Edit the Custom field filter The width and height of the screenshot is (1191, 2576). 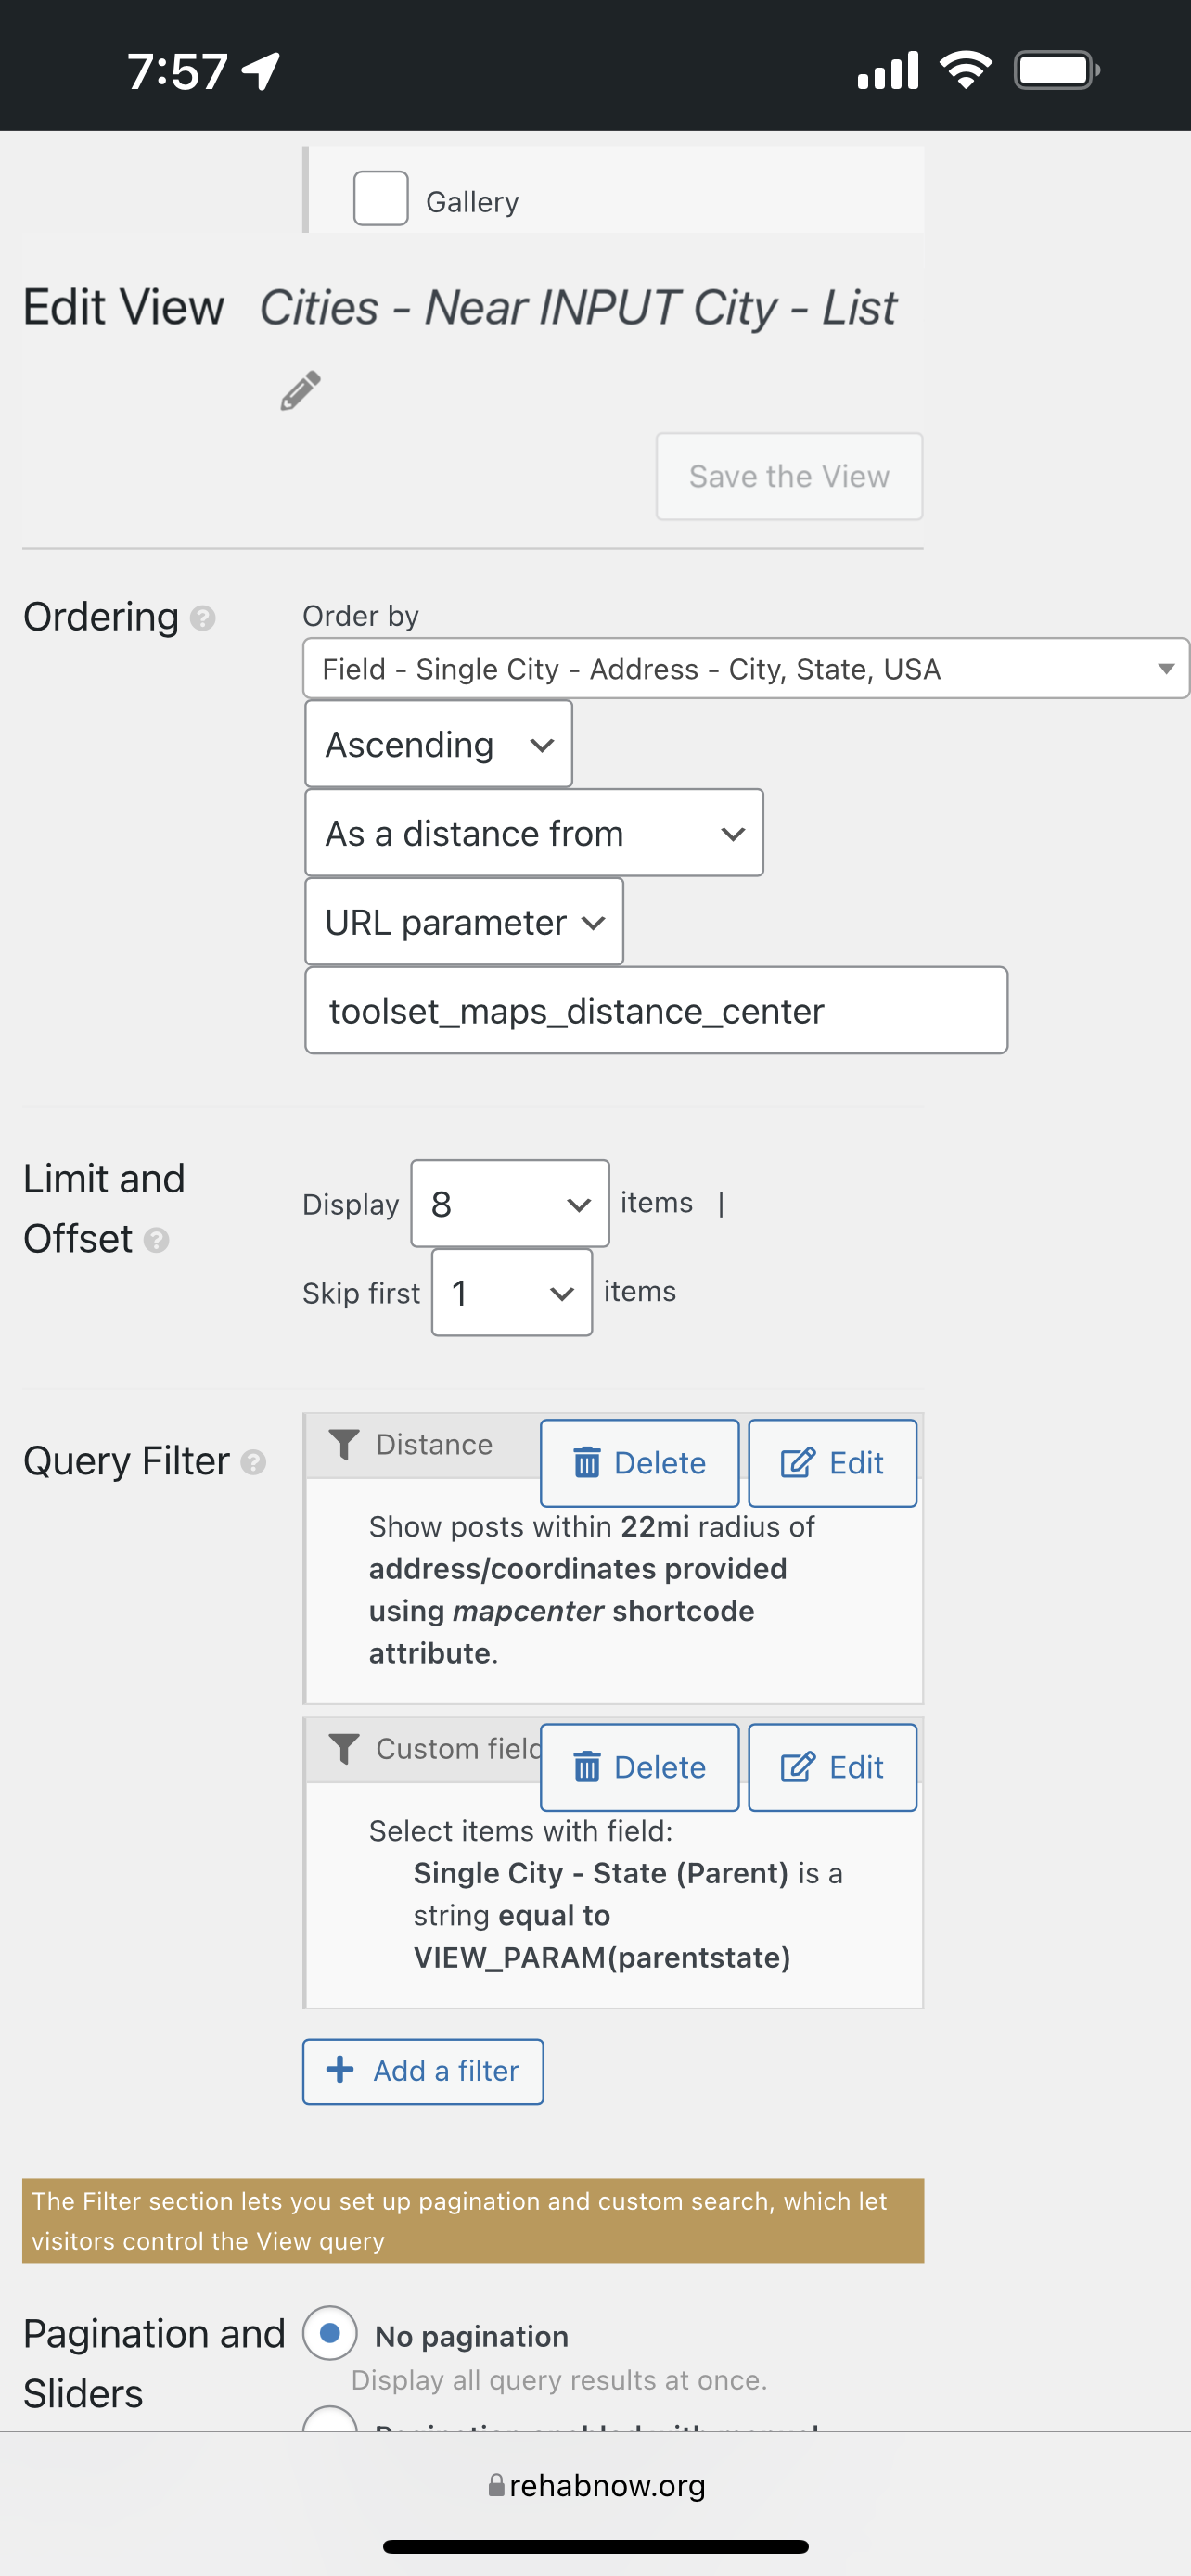pyautogui.click(x=832, y=1767)
